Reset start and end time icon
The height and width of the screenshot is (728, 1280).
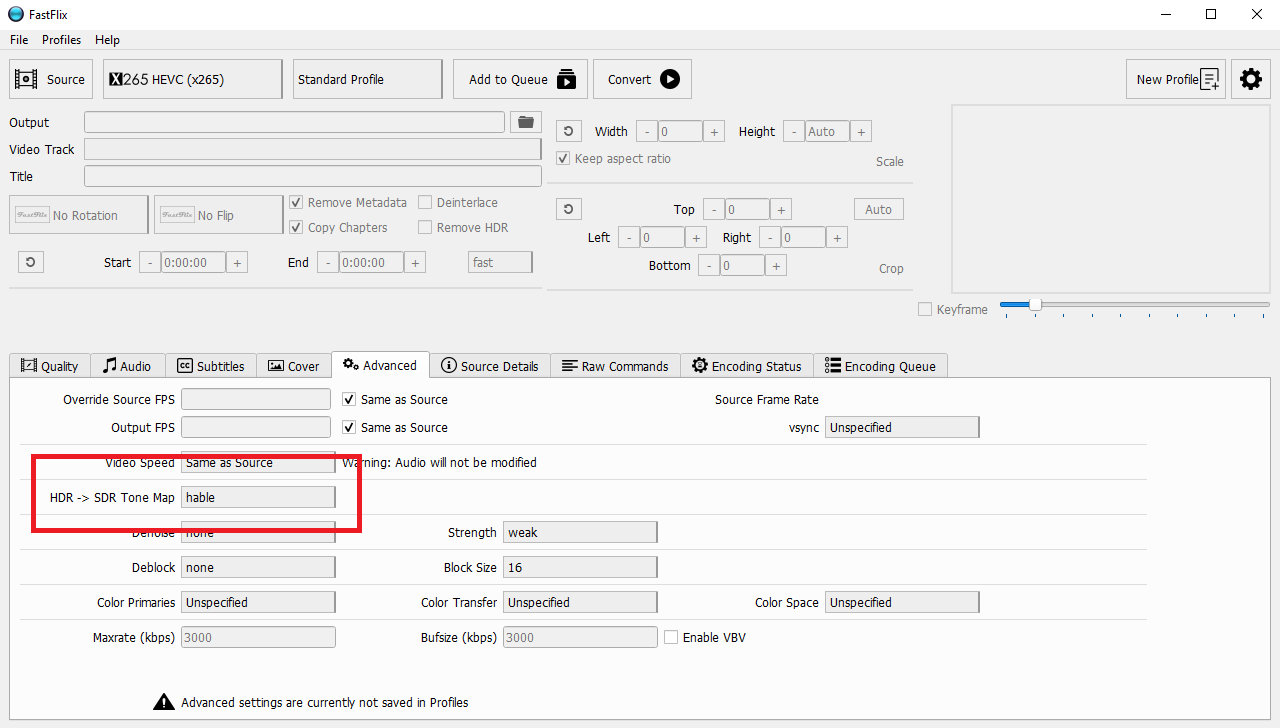click(x=30, y=262)
